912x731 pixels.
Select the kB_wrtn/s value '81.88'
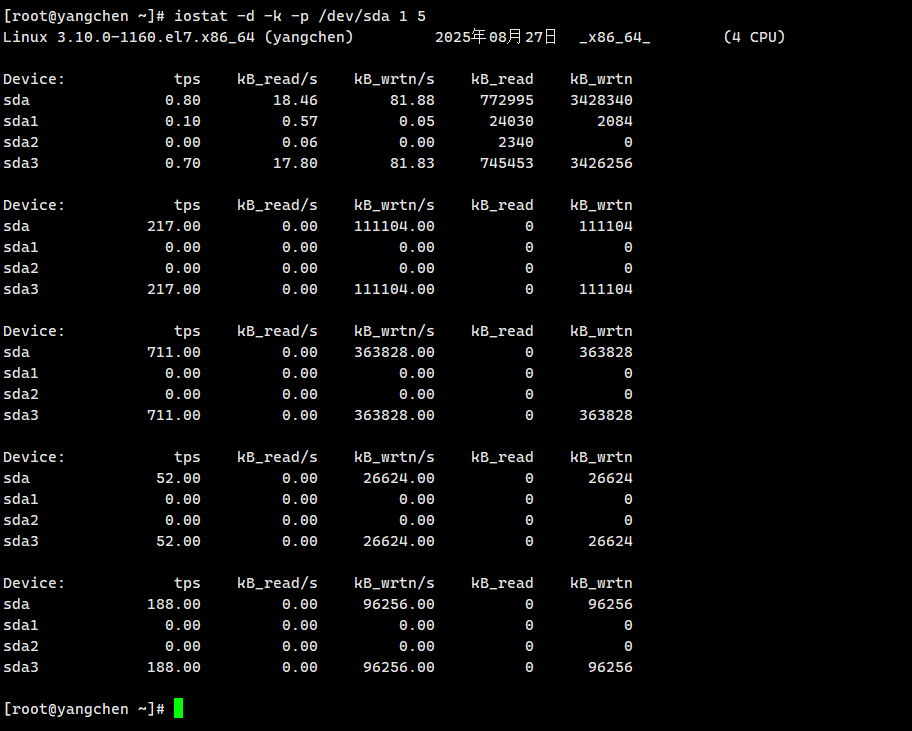(x=412, y=100)
